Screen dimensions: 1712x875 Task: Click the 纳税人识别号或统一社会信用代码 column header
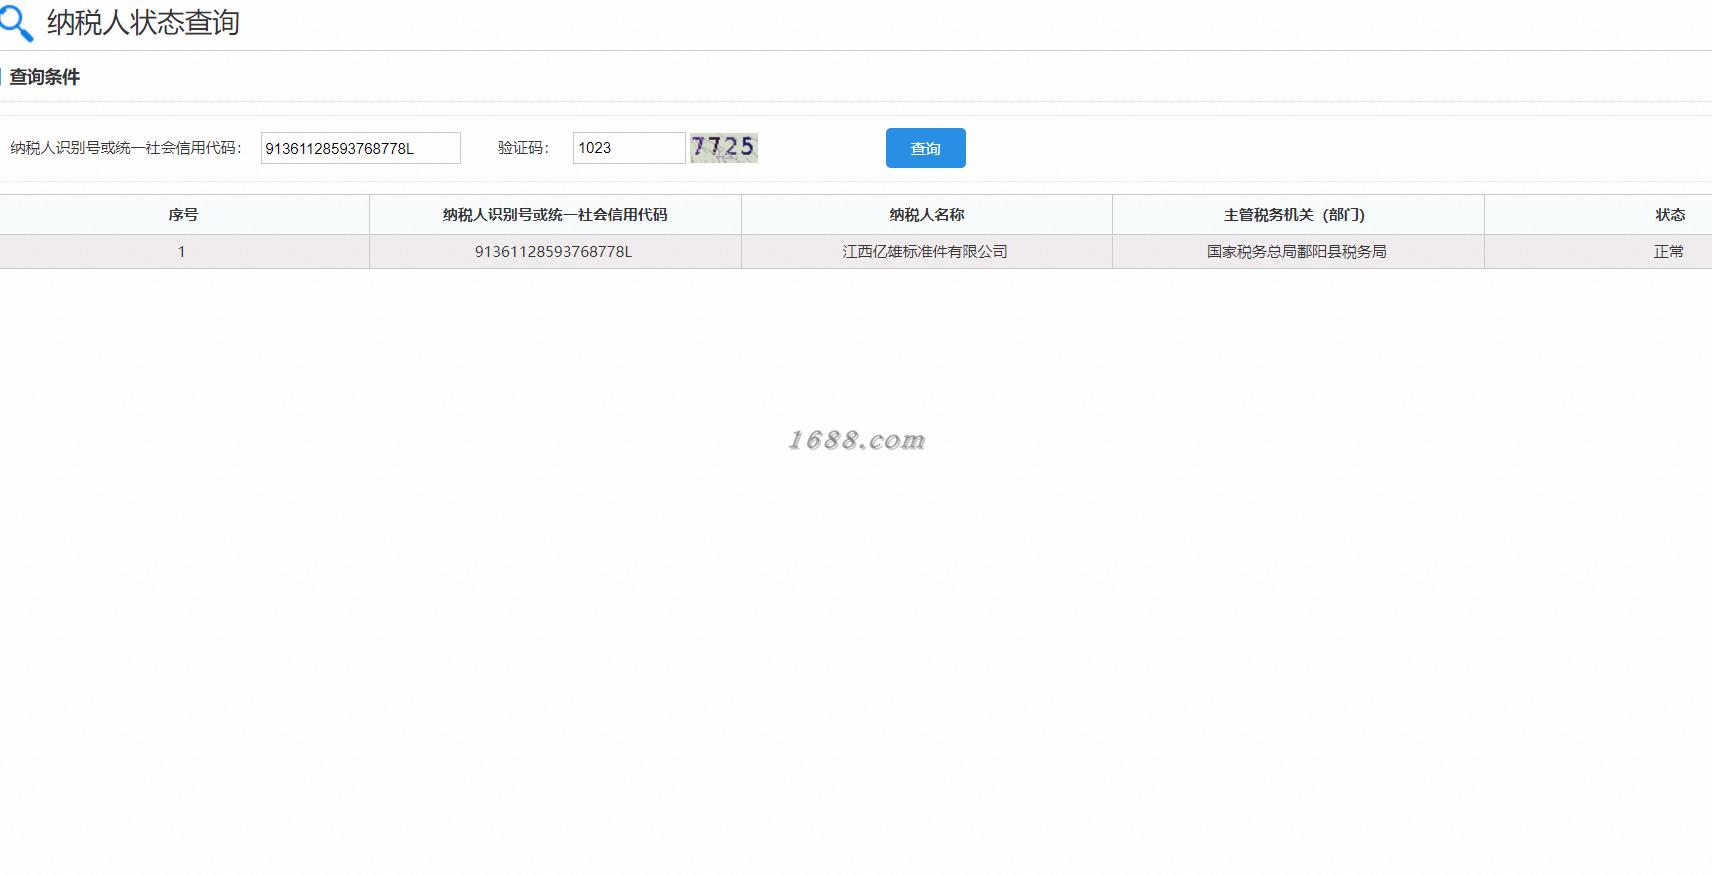pyautogui.click(x=555, y=215)
